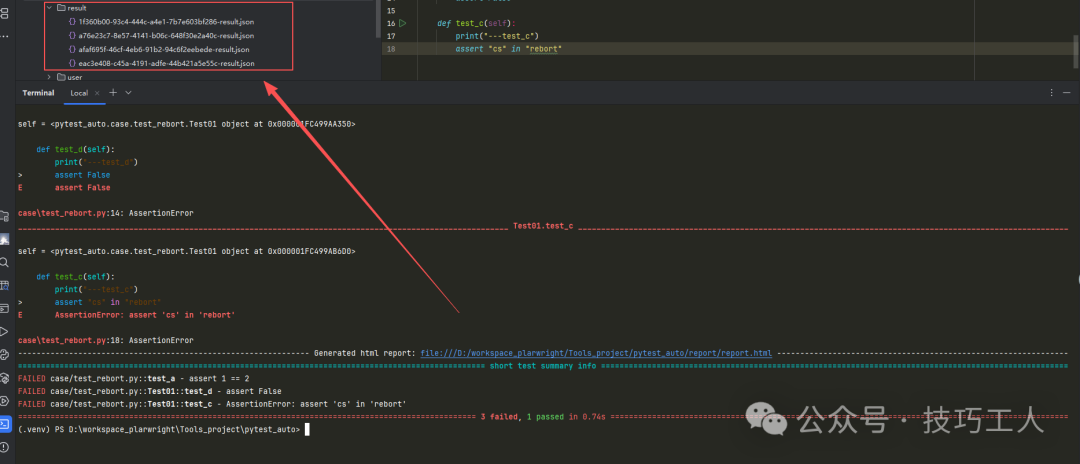Click 'FAILED ...Test01::test_c' summary line
The width and height of the screenshot is (1080, 464).
tap(212, 403)
